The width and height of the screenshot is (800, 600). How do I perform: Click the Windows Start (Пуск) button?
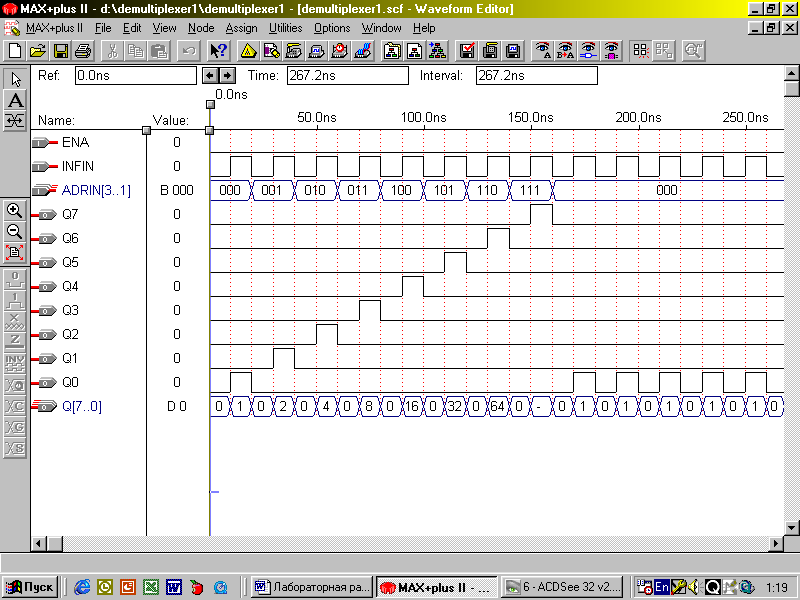[x=30, y=587]
